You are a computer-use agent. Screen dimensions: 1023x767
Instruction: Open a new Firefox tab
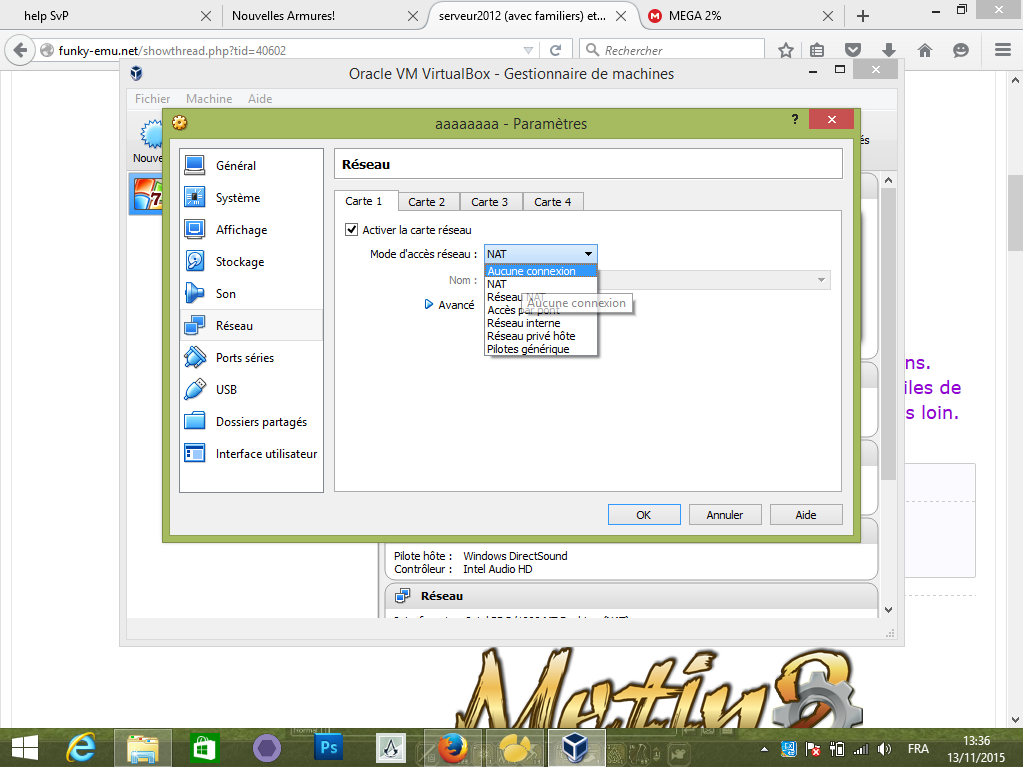(863, 16)
